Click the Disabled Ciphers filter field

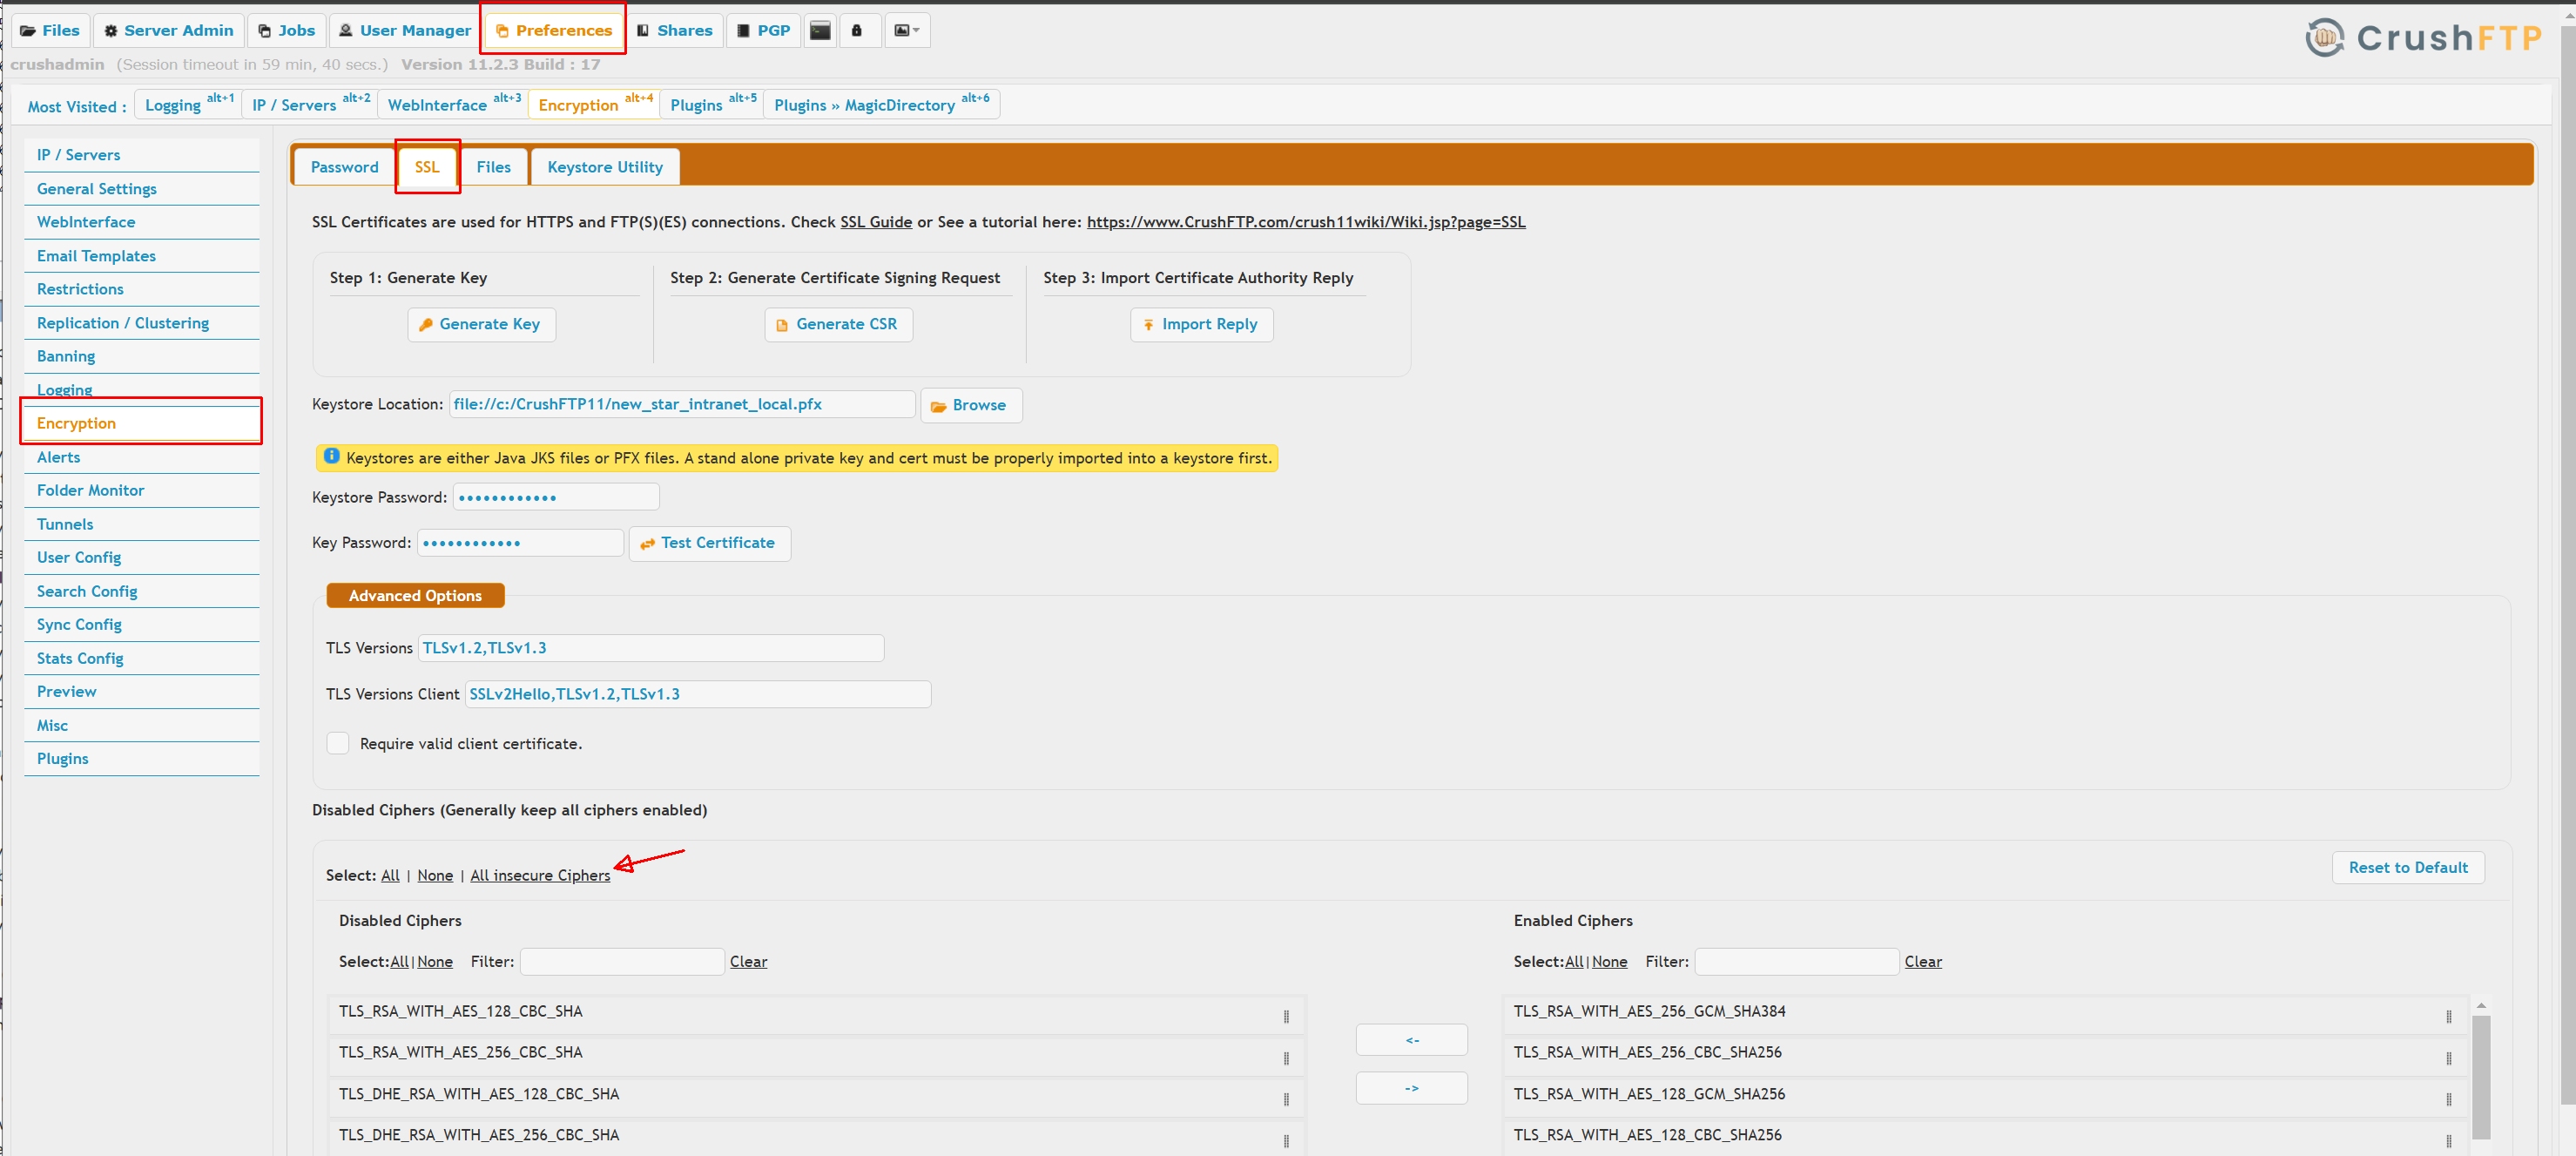[x=622, y=961]
